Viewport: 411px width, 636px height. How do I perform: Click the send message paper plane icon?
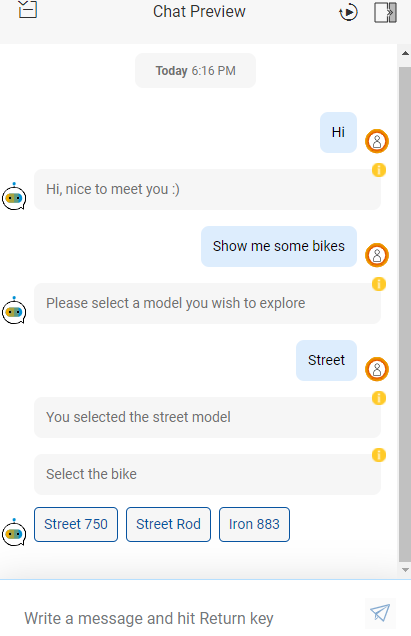380,612
